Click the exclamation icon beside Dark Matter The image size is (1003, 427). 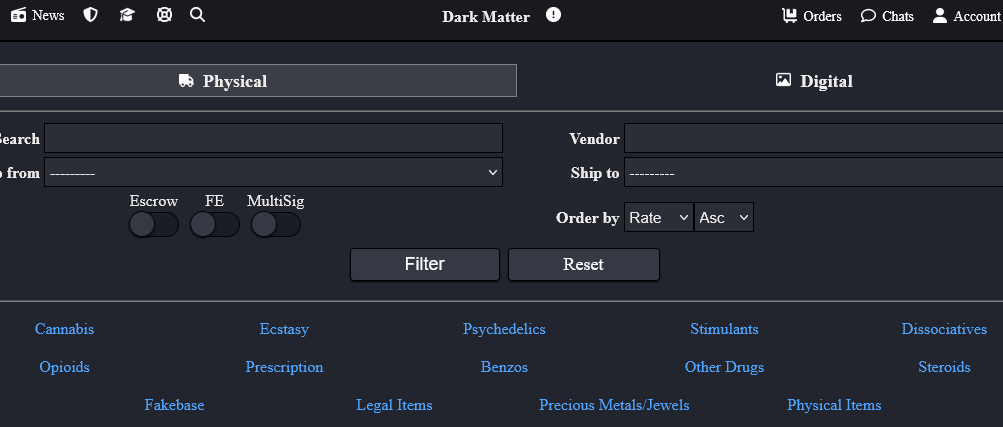pyautogui.click(x=553, y=15)
